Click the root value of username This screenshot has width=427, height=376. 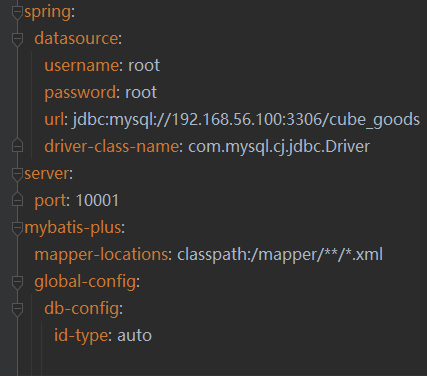(144, 65)
